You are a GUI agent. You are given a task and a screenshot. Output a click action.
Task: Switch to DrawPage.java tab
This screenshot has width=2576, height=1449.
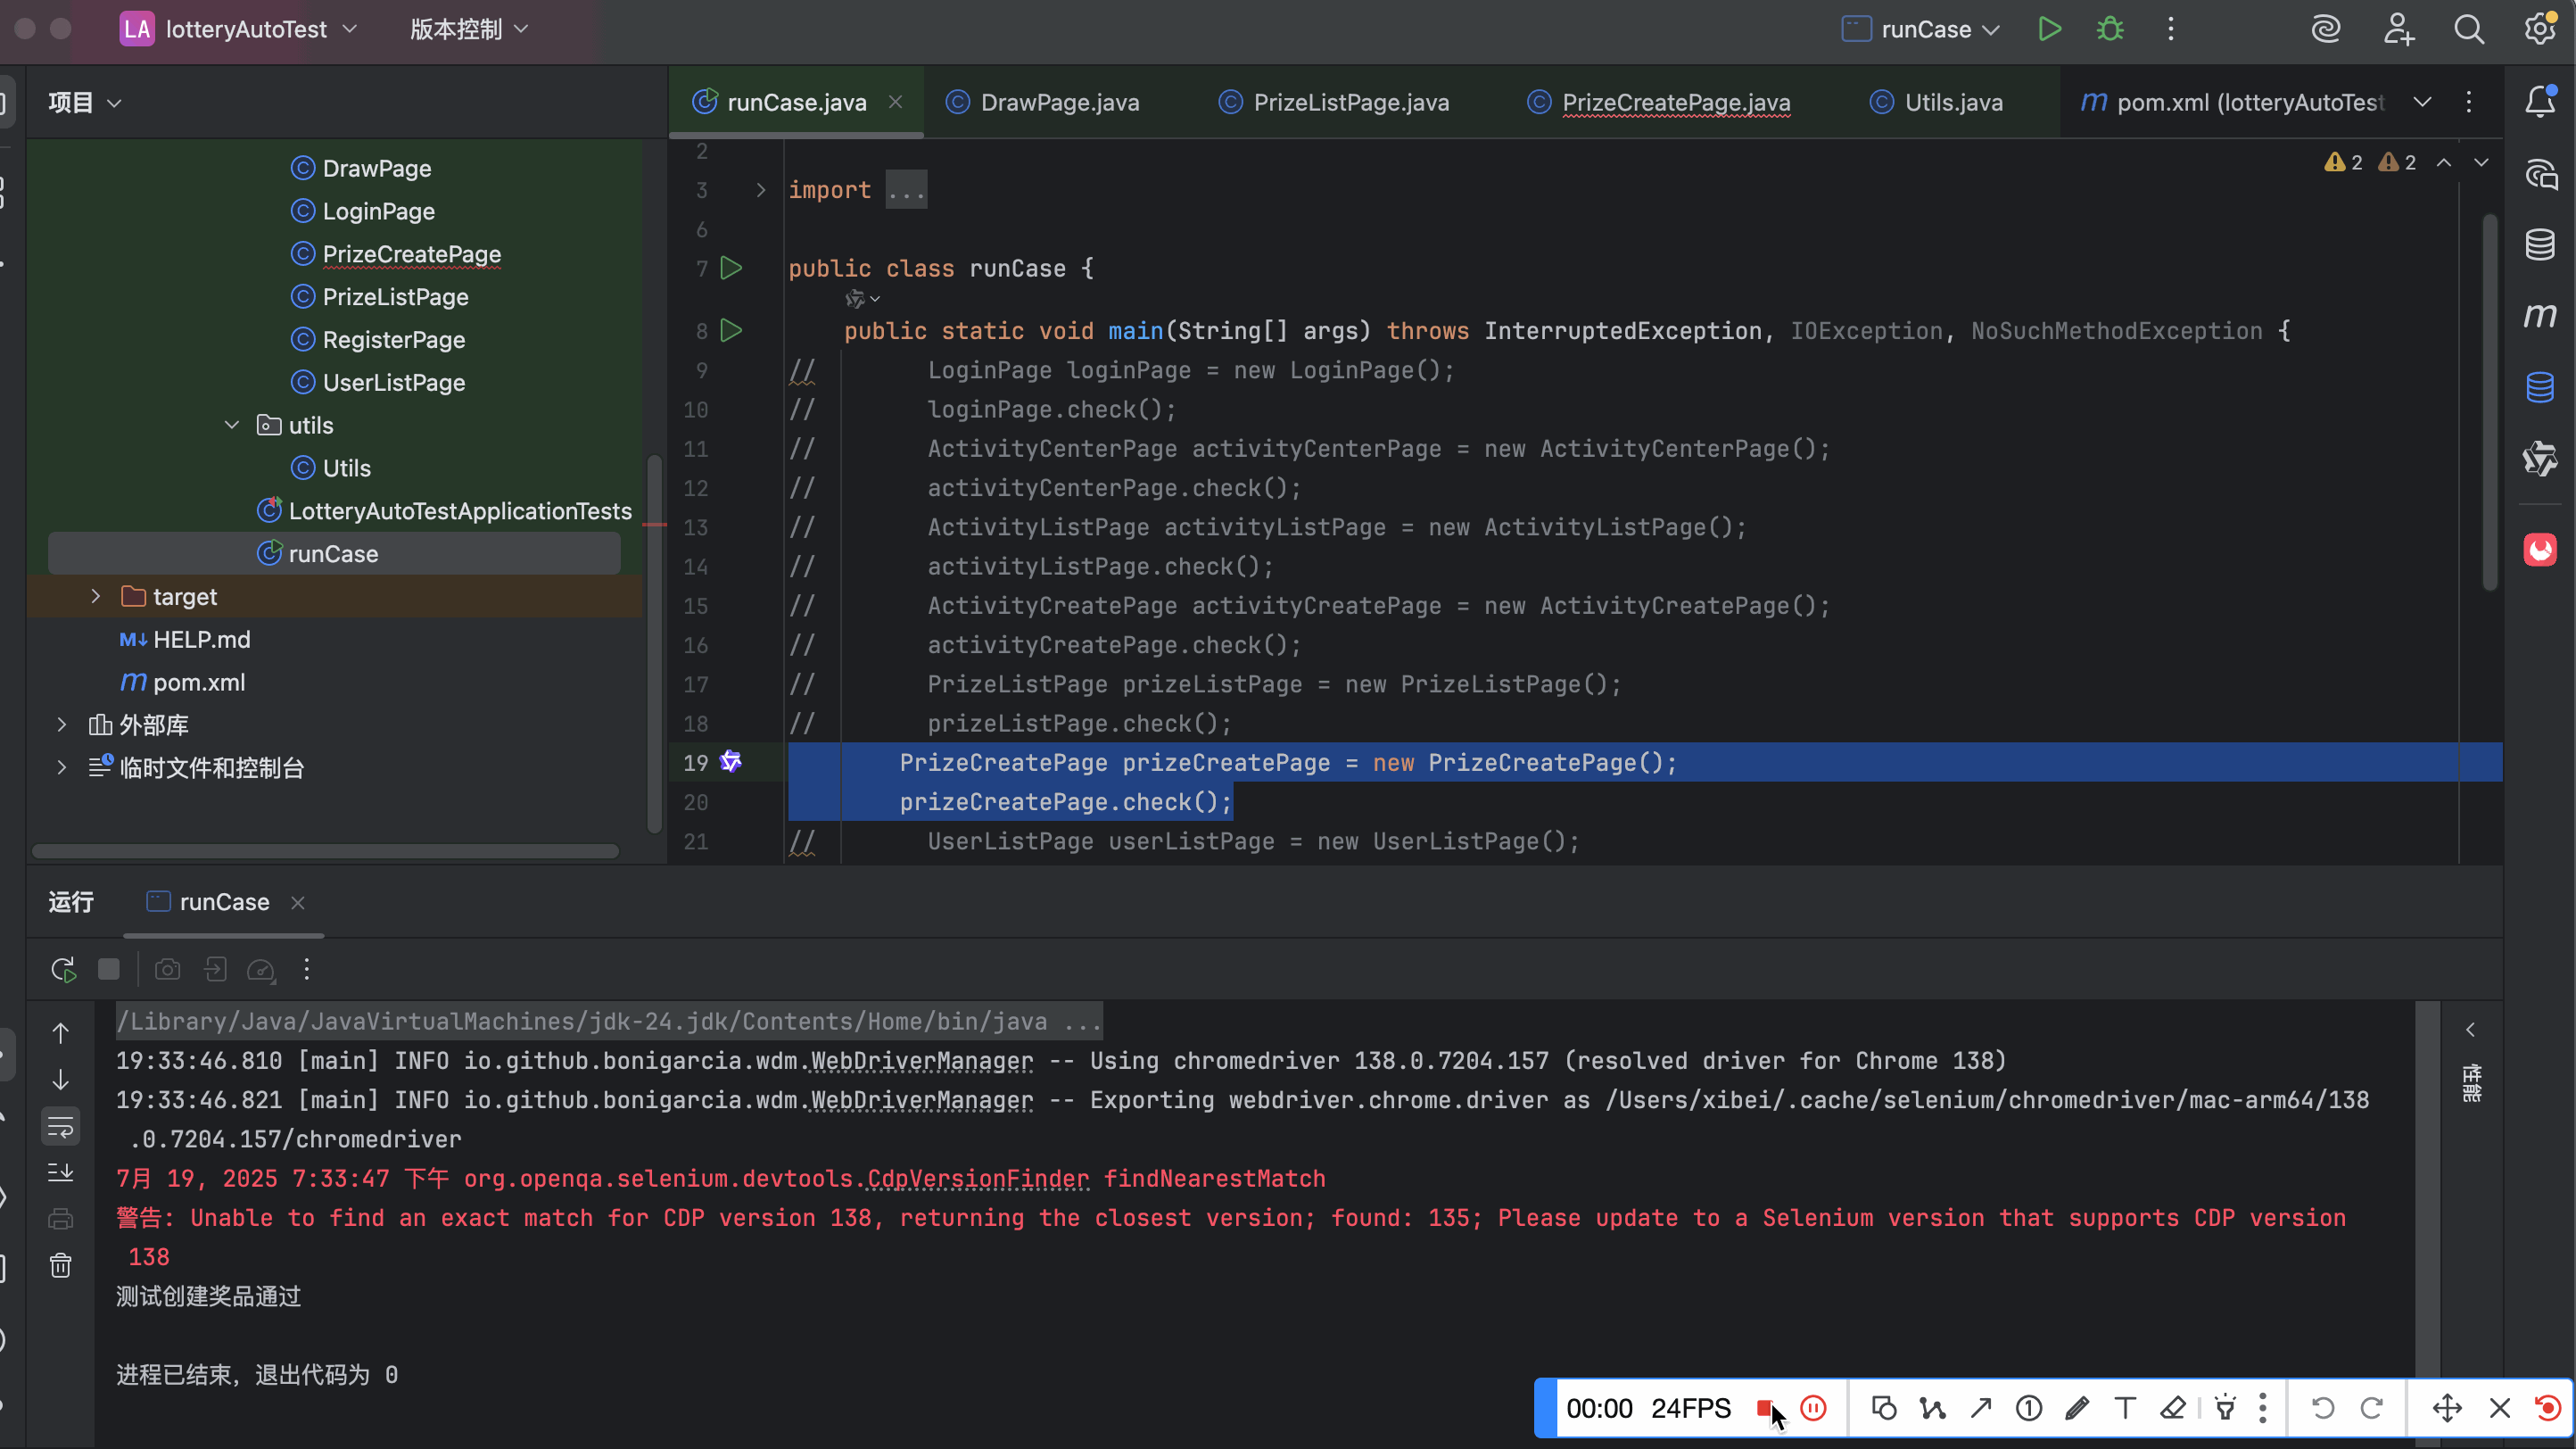(1043, 102)
